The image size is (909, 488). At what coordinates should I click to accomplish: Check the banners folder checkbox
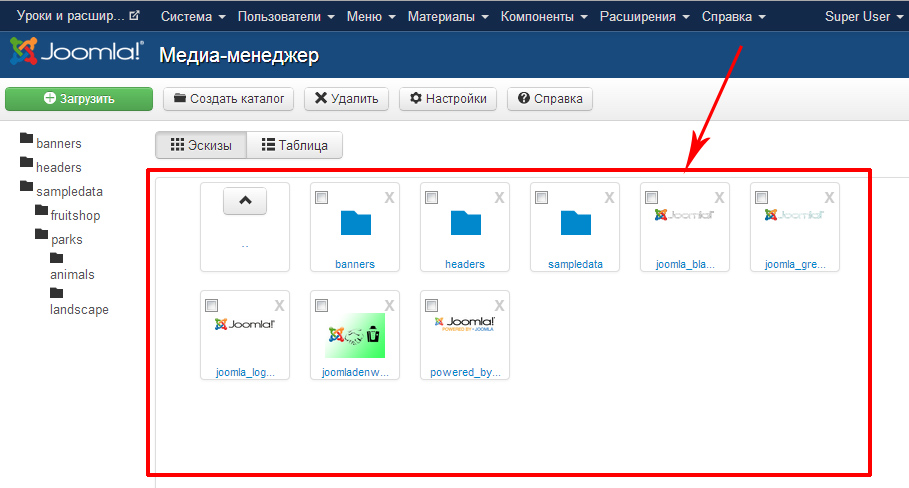(322, 198)
